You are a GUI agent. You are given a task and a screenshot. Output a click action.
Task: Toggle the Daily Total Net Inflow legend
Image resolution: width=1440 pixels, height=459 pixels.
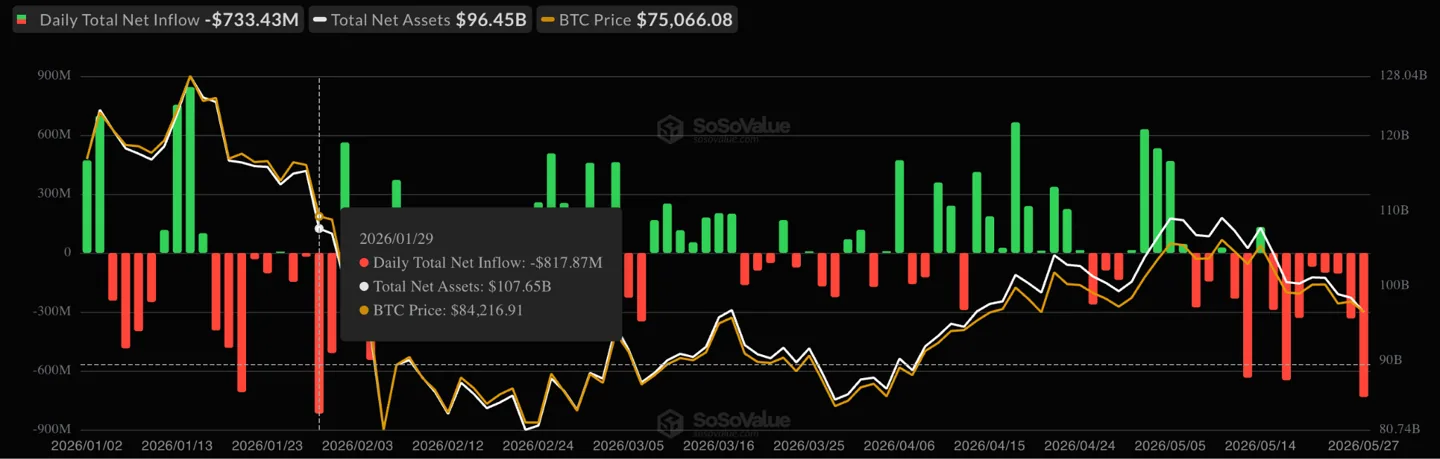tap(160, 19)
